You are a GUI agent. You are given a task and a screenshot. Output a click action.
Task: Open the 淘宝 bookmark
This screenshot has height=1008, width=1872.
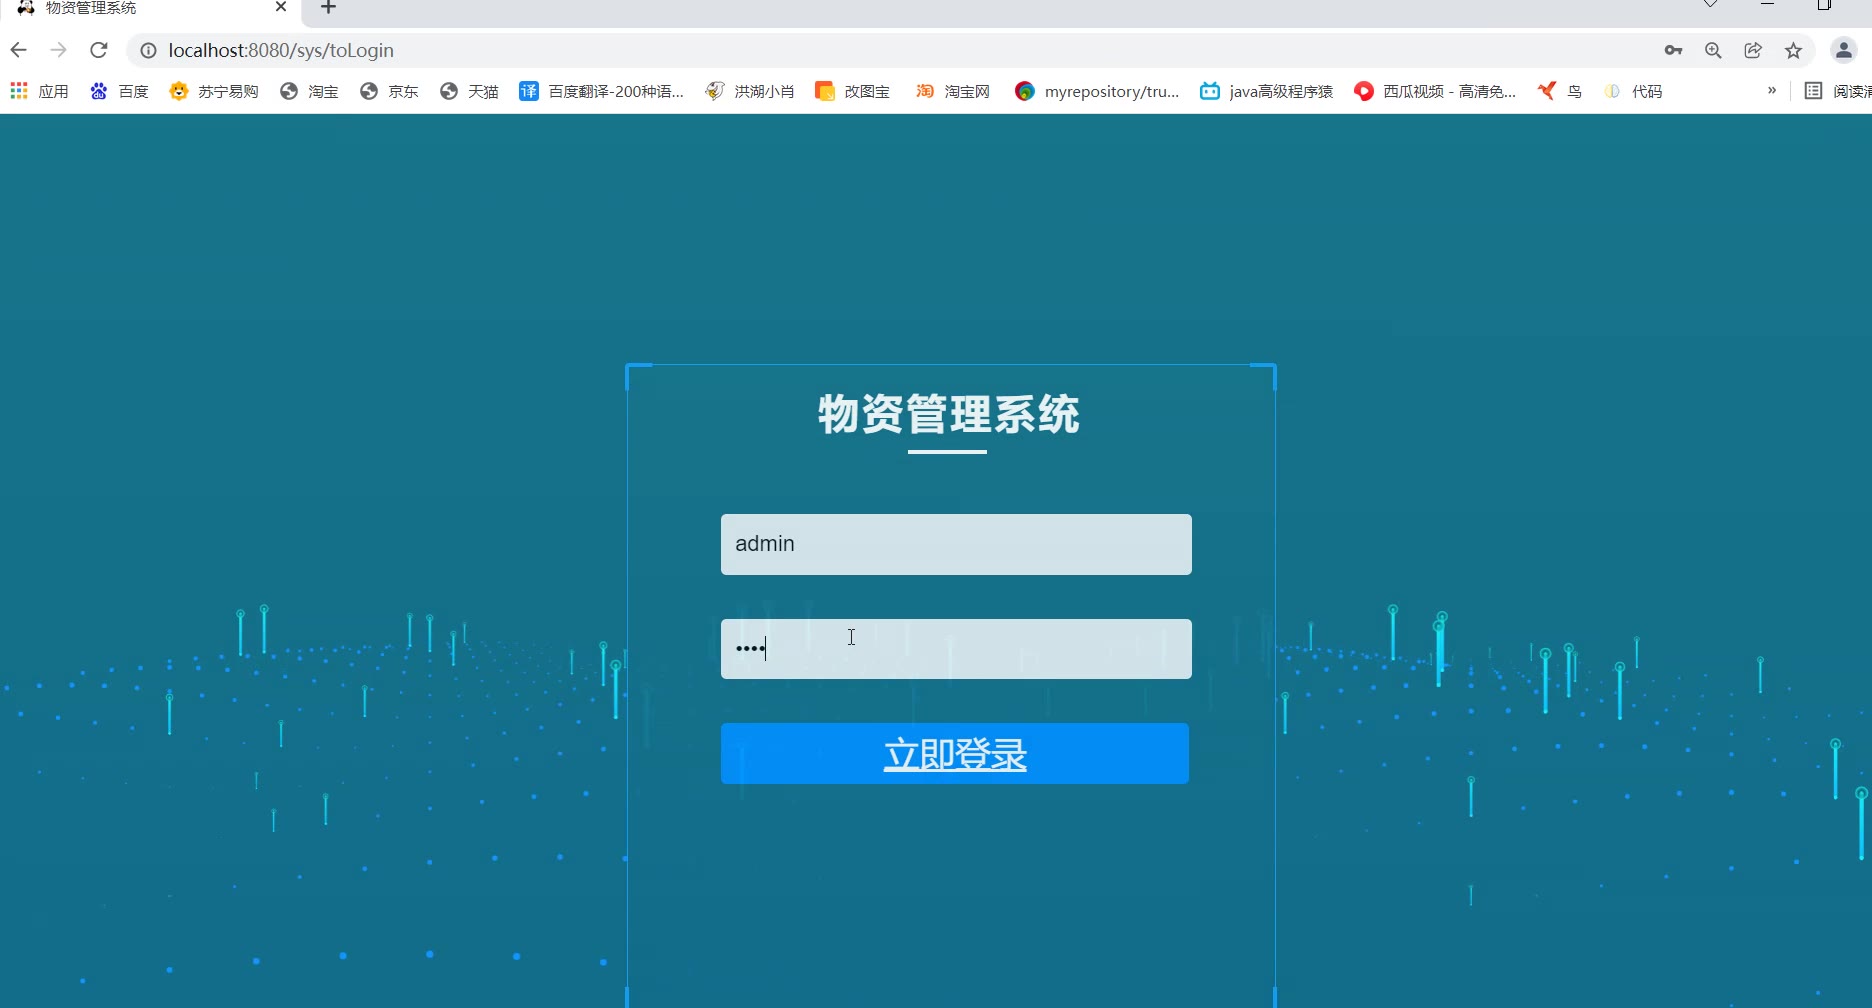click(x=309, y=91)
